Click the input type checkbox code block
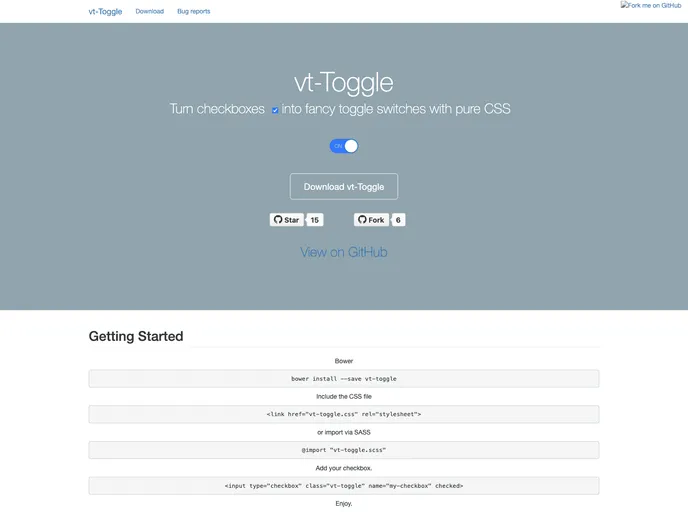This screenshot has width=688, height=512. [344, 486]
